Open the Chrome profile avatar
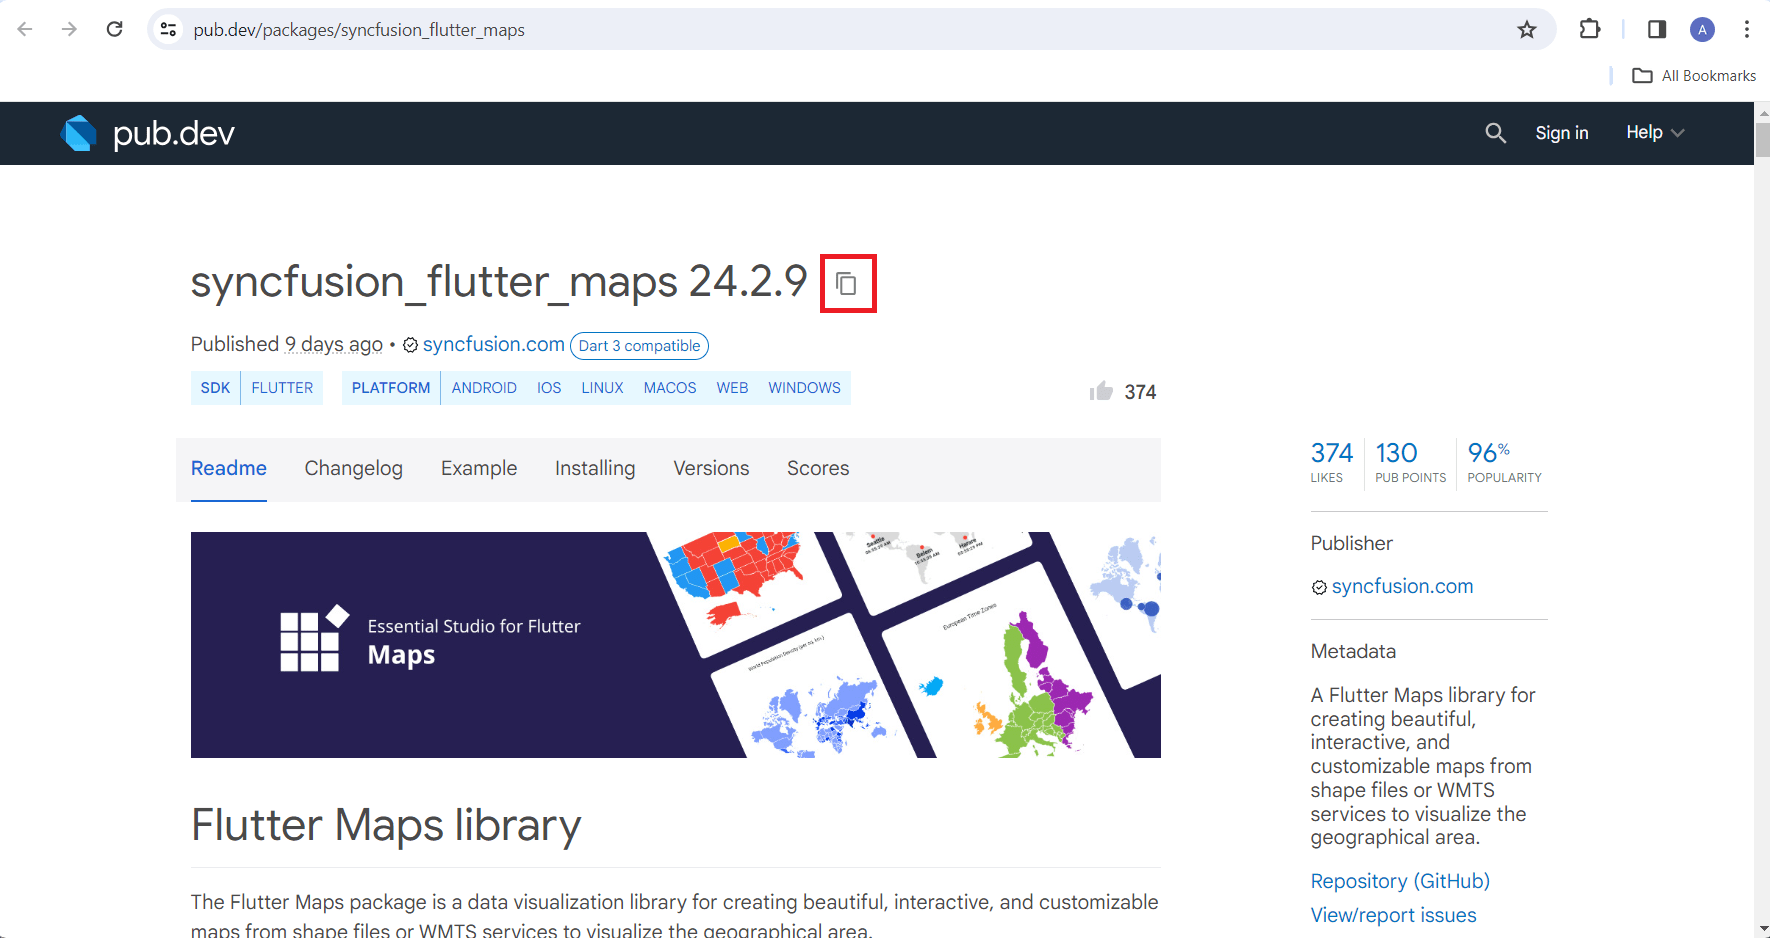1770x938 pixels. pos(1702,29)
